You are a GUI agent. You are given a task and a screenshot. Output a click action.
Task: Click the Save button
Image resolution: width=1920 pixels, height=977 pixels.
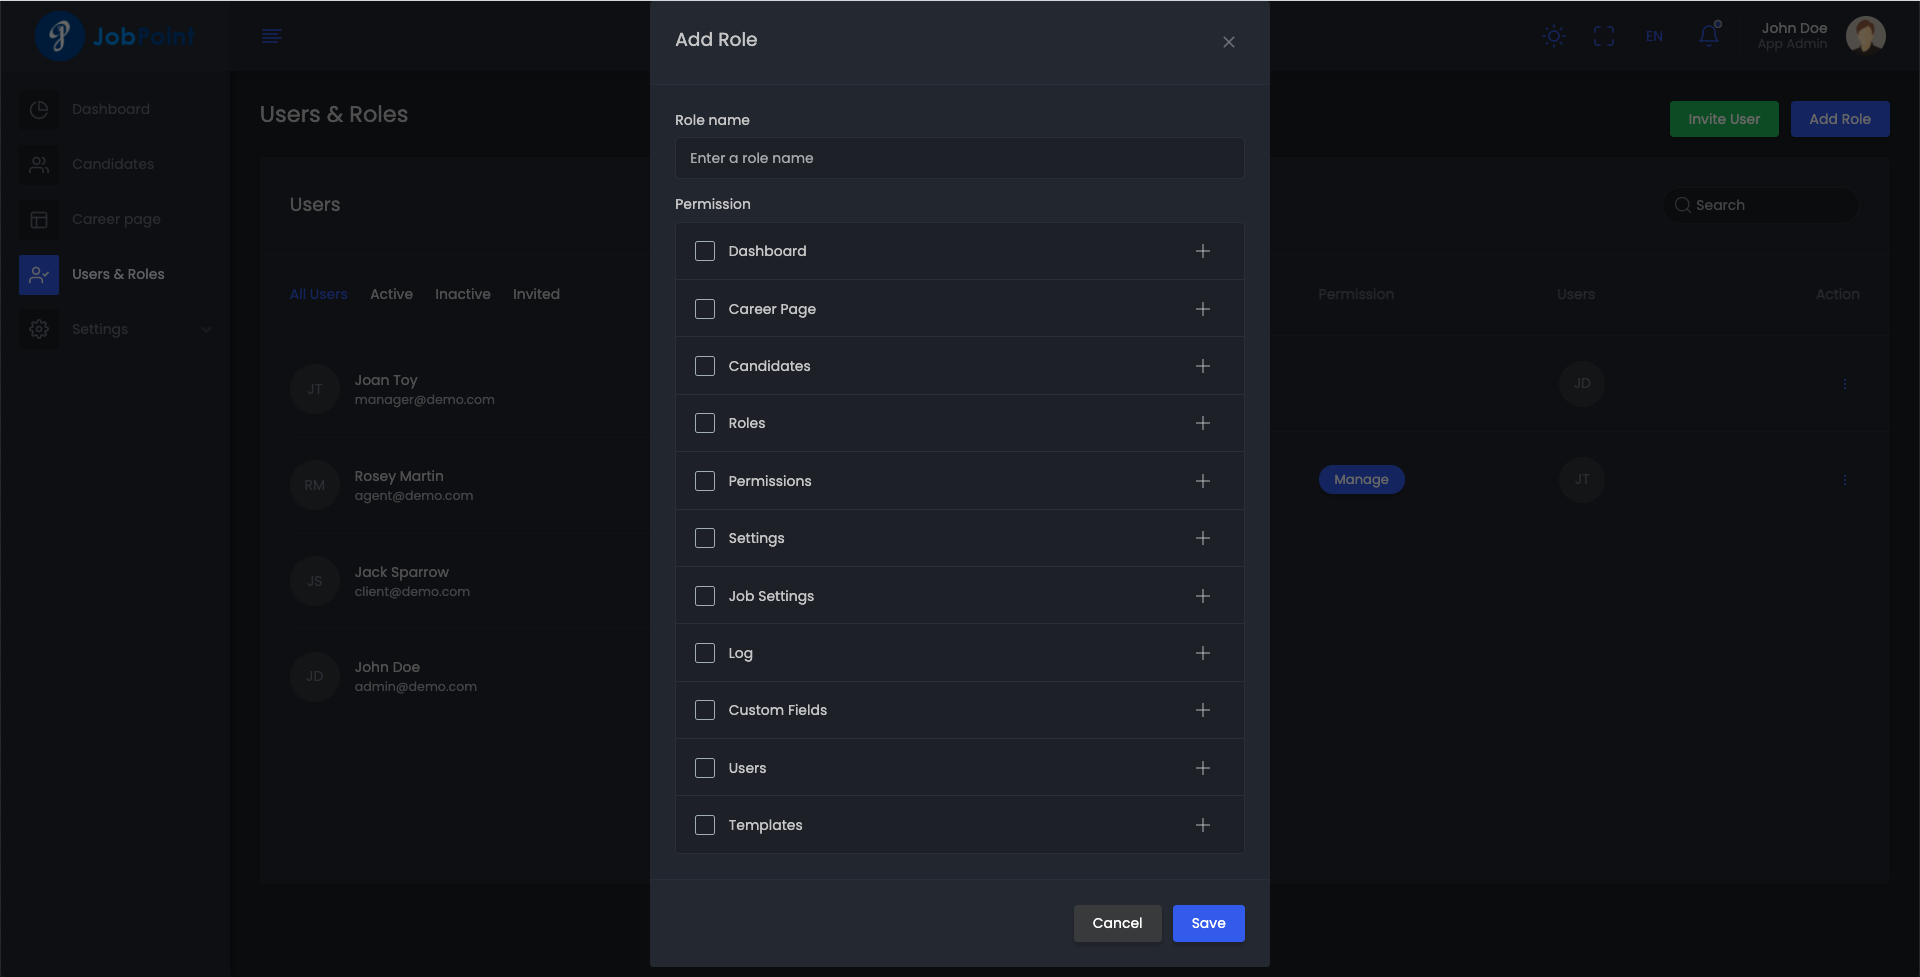click(x=1208, y=923)
